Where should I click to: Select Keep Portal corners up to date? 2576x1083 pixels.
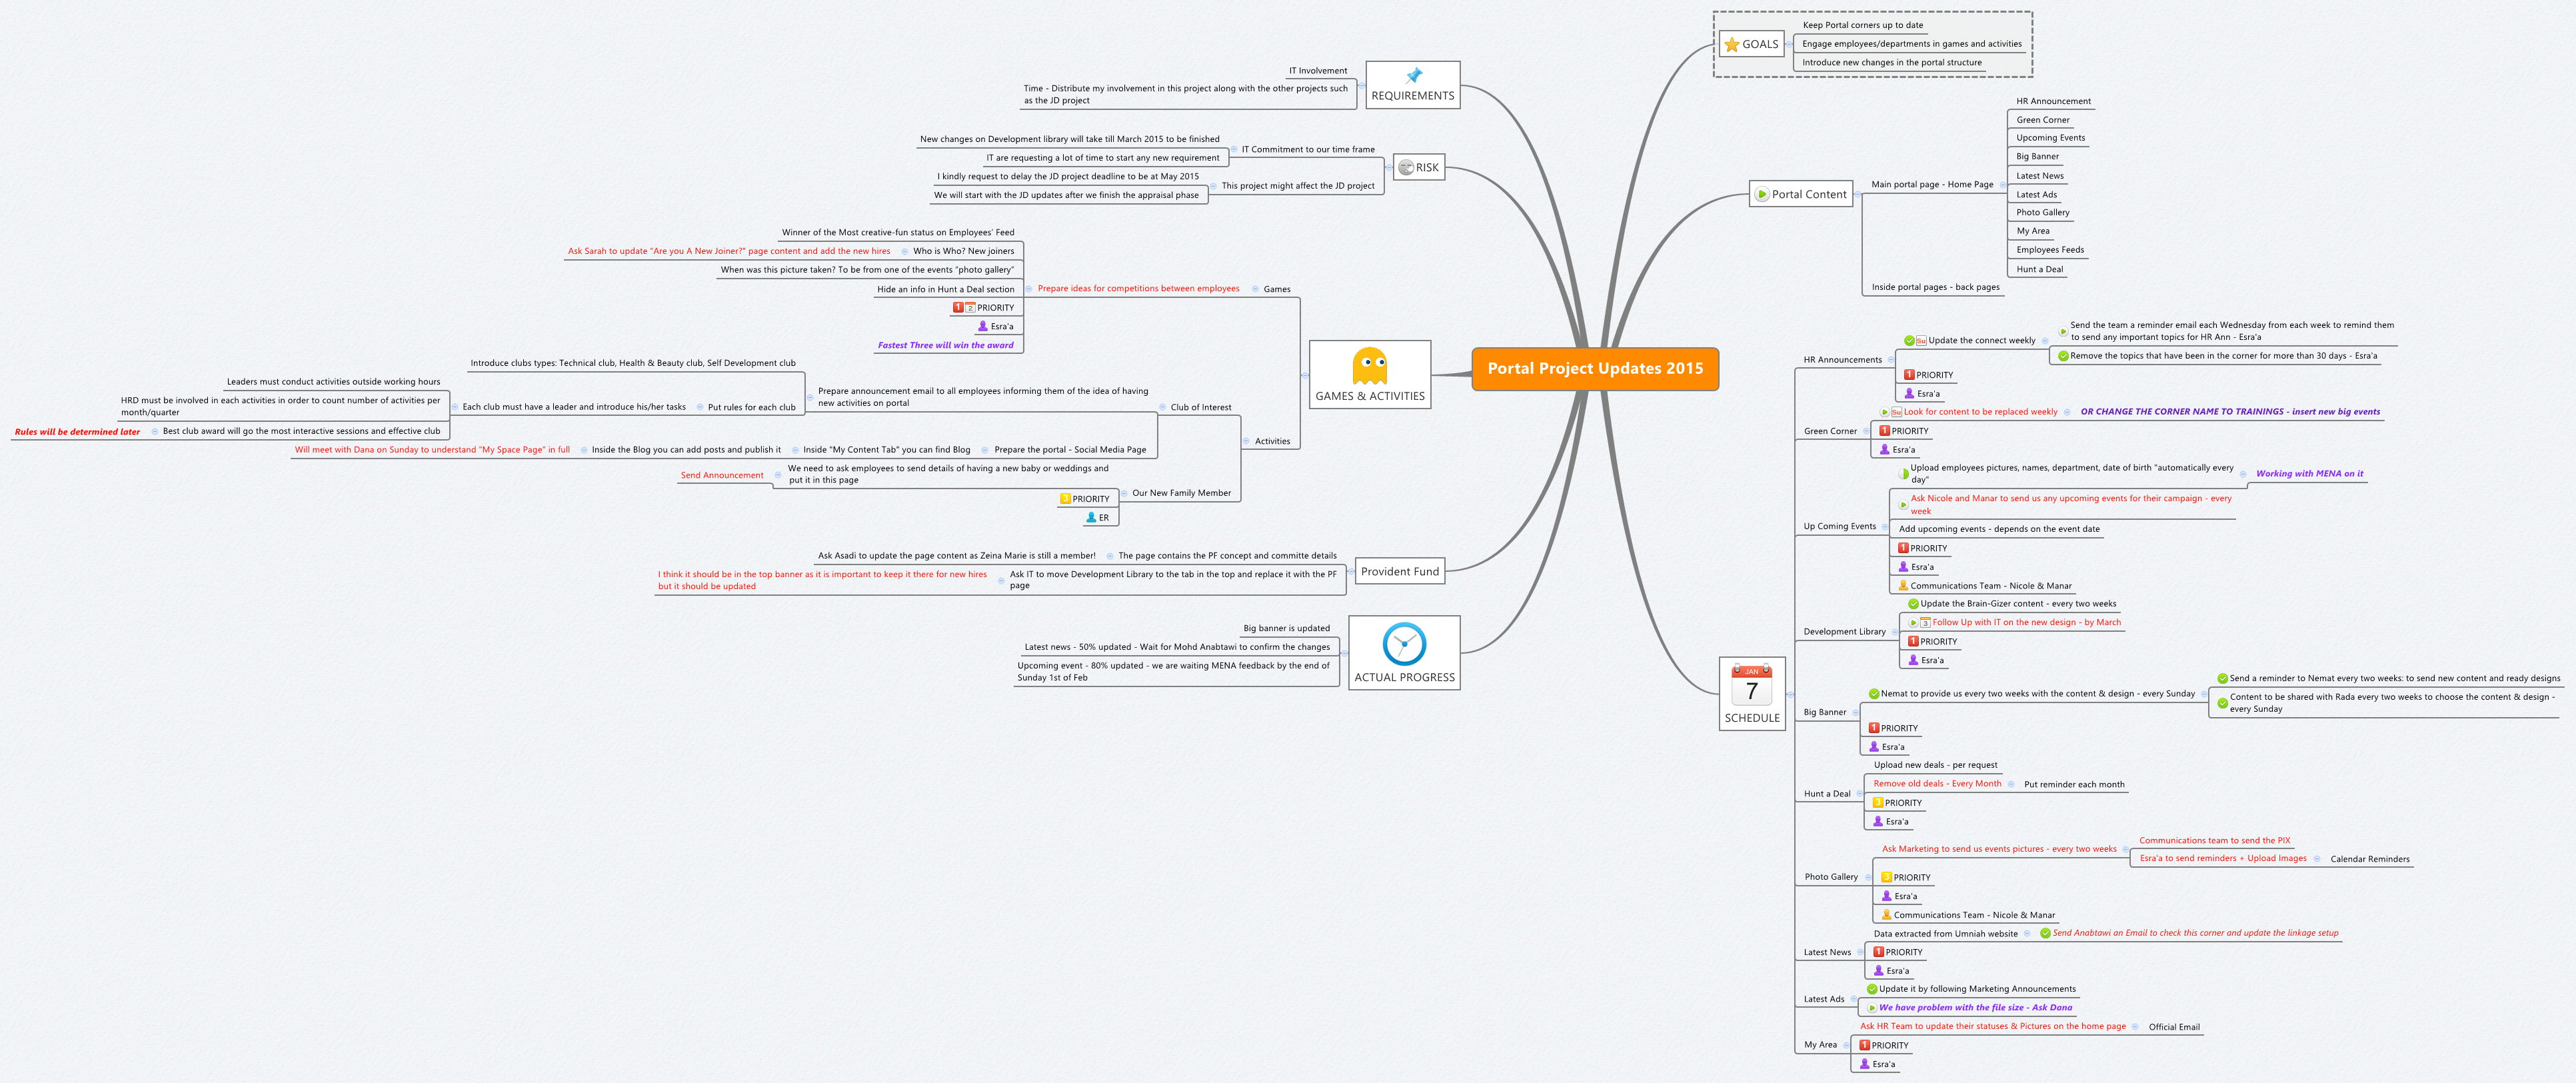tap(1863, 26)
